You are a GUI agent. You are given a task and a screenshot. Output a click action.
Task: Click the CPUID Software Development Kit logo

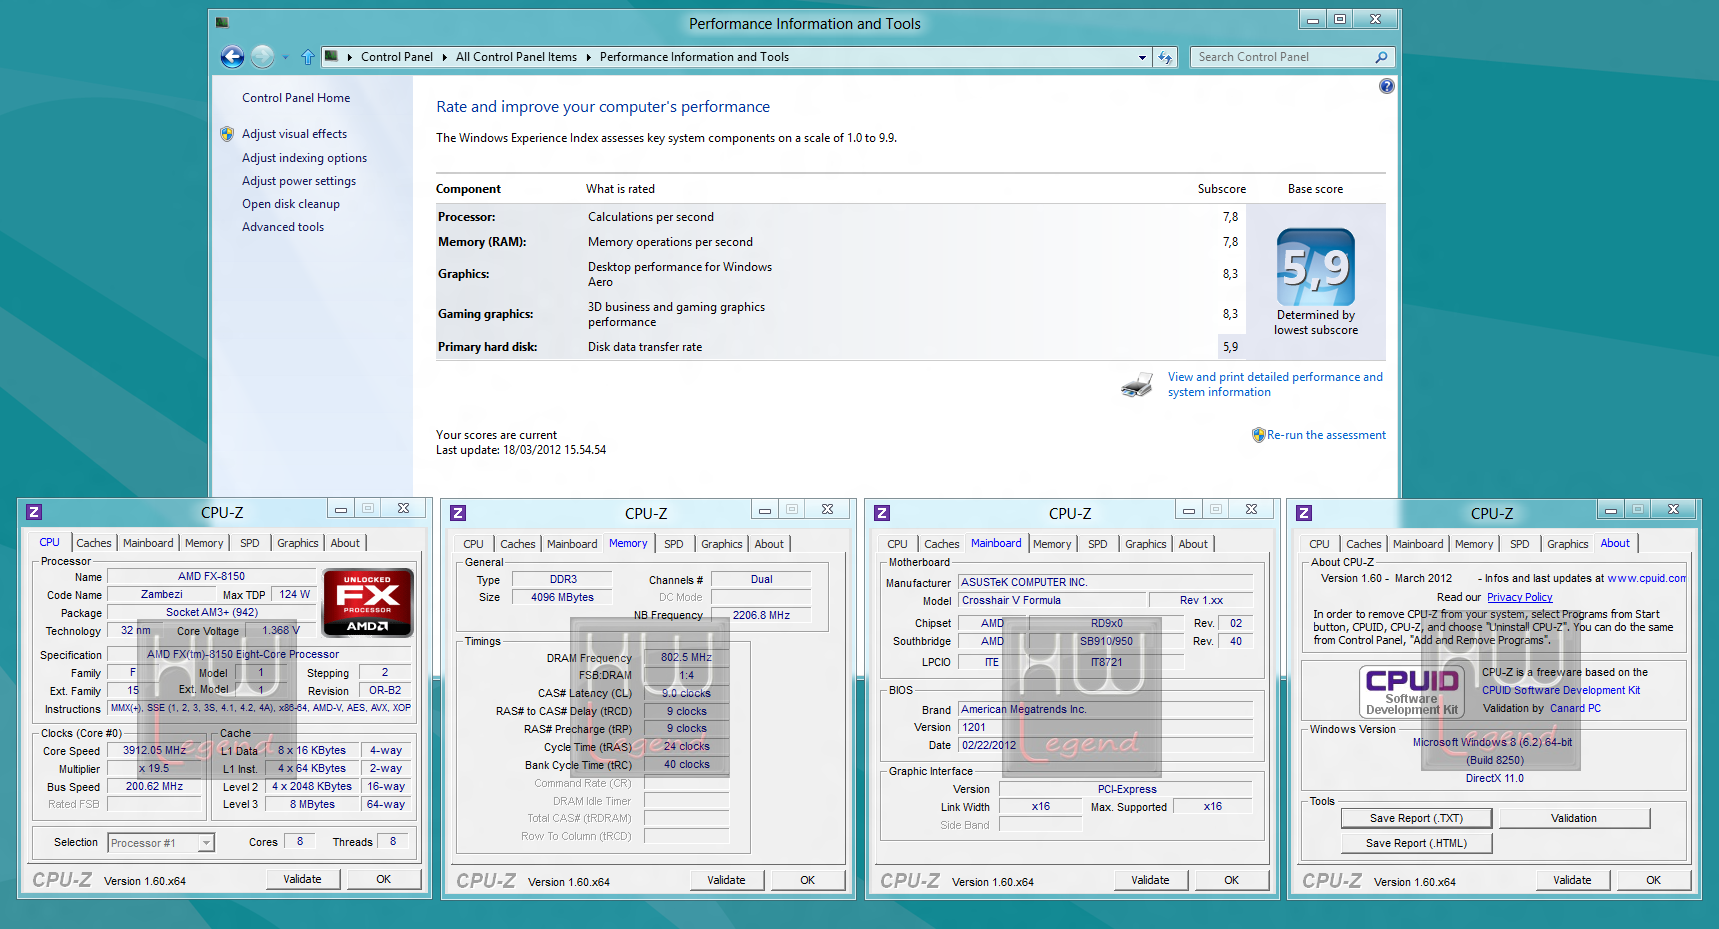point(1412,692)
